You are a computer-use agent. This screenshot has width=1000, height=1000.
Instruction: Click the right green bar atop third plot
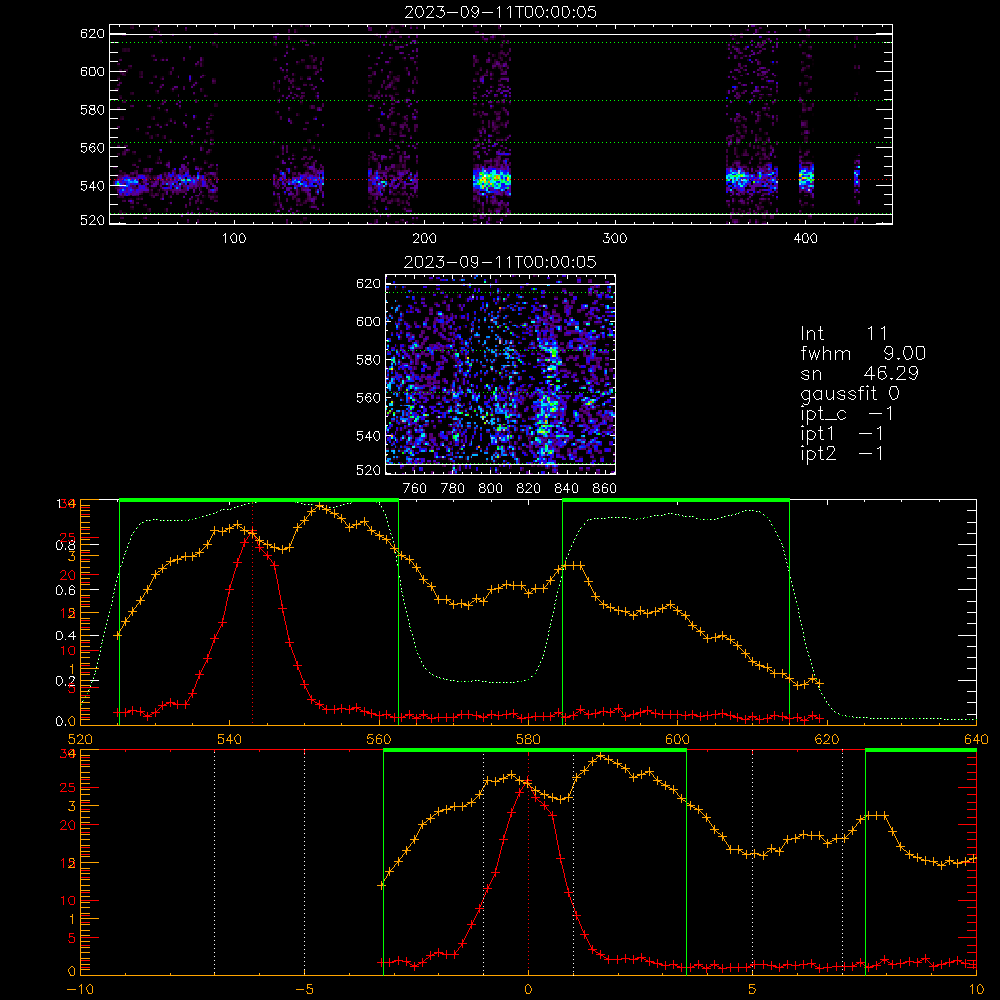click(x=676, y=500)
